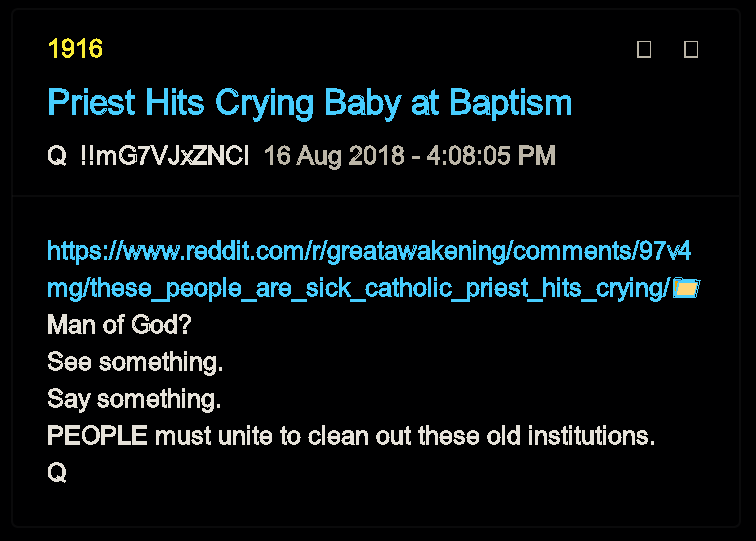Open the "Priest Hits Crying Baby at Baptism" title

(x=309, y=103)
